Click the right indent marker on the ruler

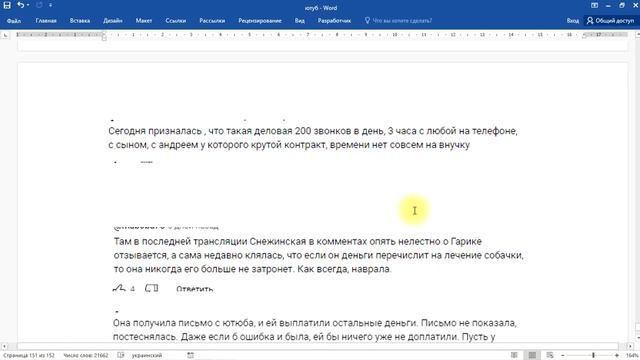(x=585, y=37)
